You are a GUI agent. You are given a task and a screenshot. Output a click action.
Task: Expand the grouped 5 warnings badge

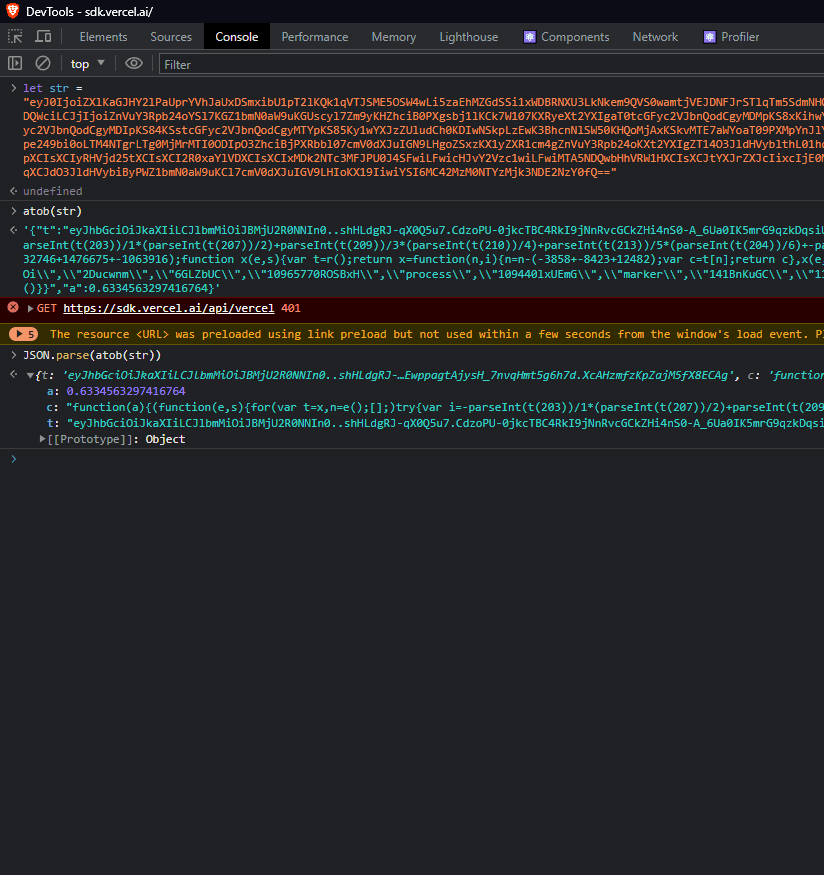click(24, 334)
